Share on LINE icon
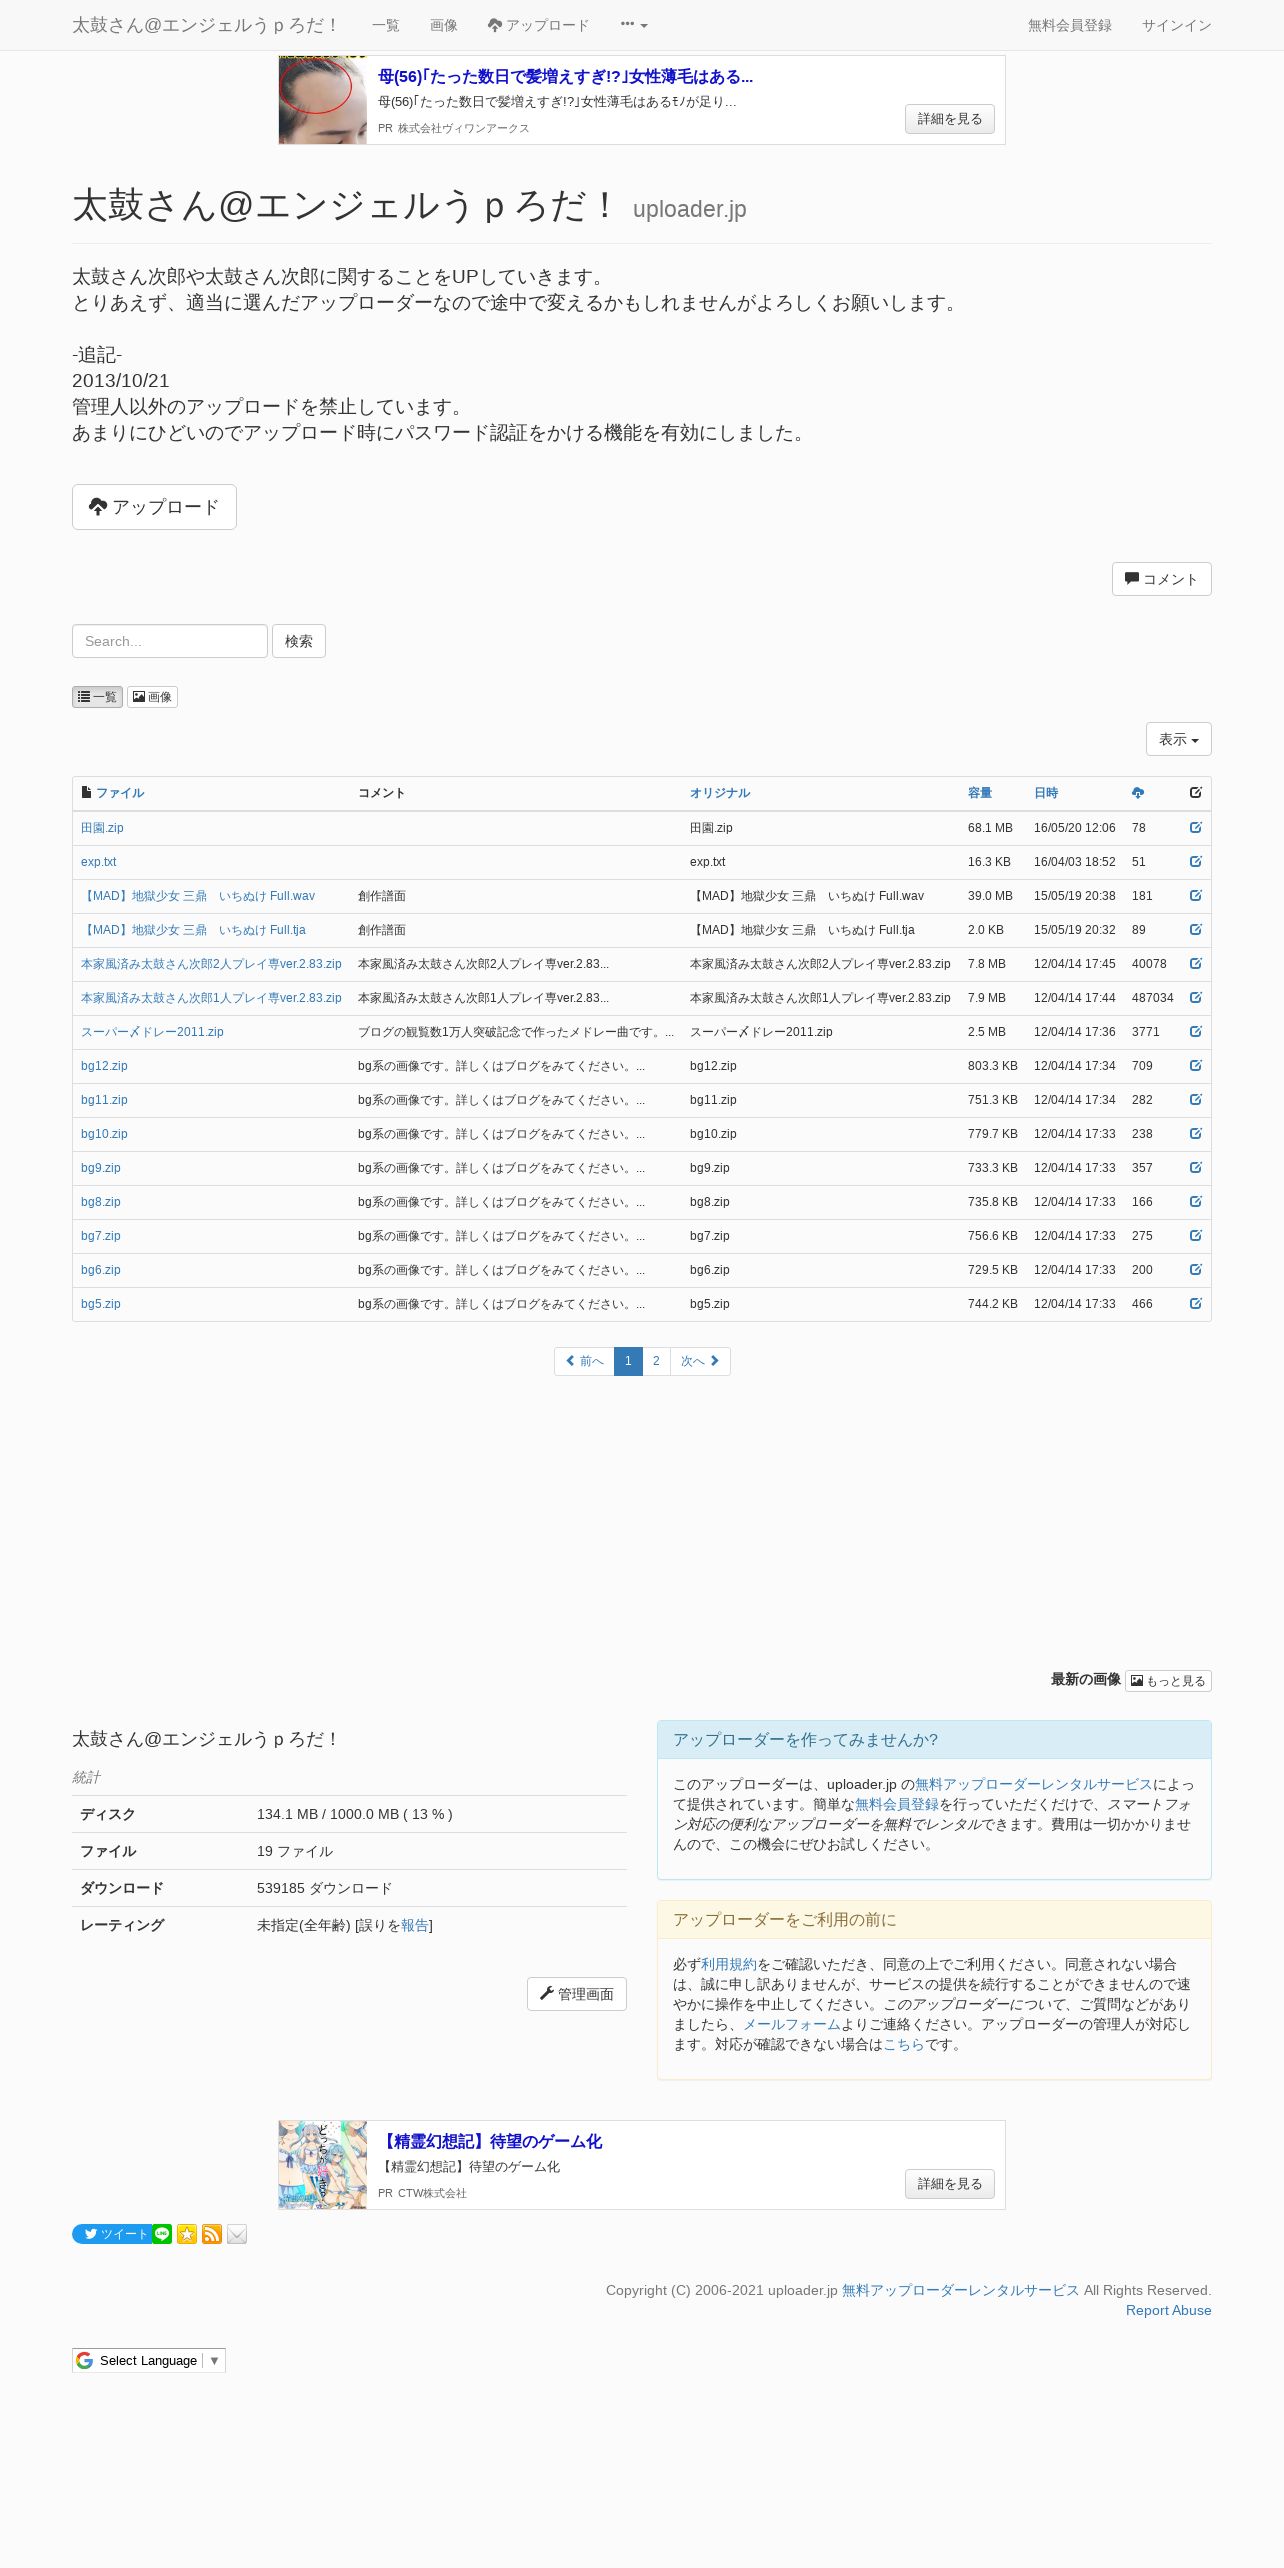The height and width of the screenshot is (2568, 1284). (162, 2234)
